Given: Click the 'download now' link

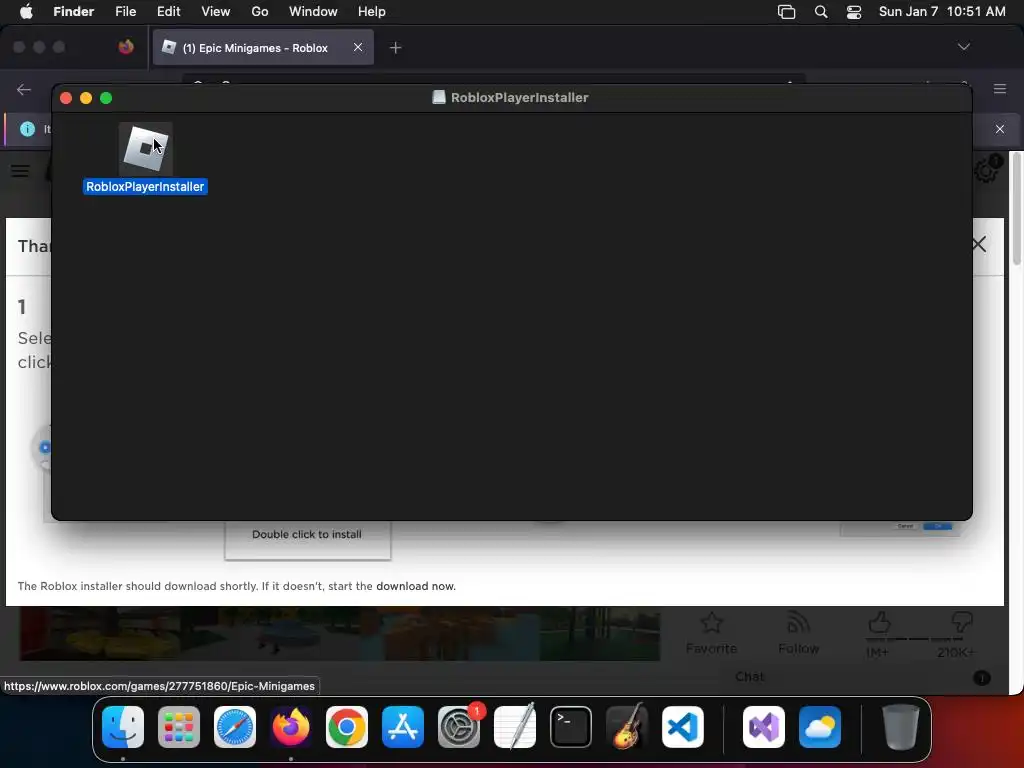Looking at the screenshot, I should [x=415, y=586].
